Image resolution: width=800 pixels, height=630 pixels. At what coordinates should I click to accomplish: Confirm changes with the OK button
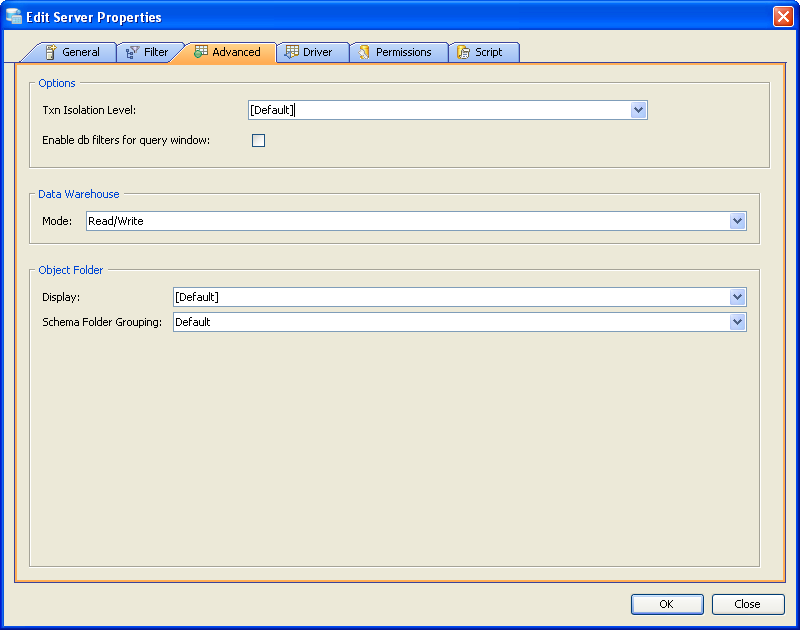[667, 604]
